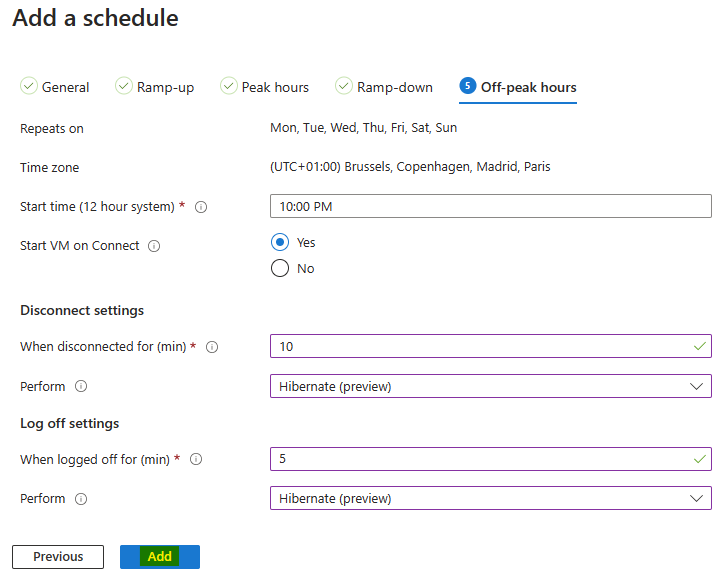Go to the Ramp-down tab
724x579 pixels.
tap(384, 87)
